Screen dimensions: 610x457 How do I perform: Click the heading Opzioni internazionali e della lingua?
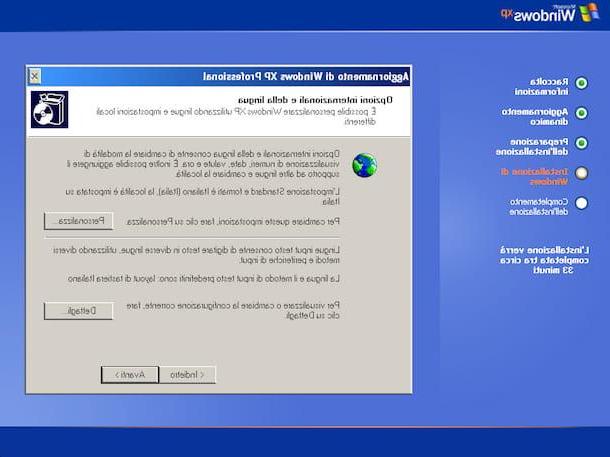pos(315,100)
